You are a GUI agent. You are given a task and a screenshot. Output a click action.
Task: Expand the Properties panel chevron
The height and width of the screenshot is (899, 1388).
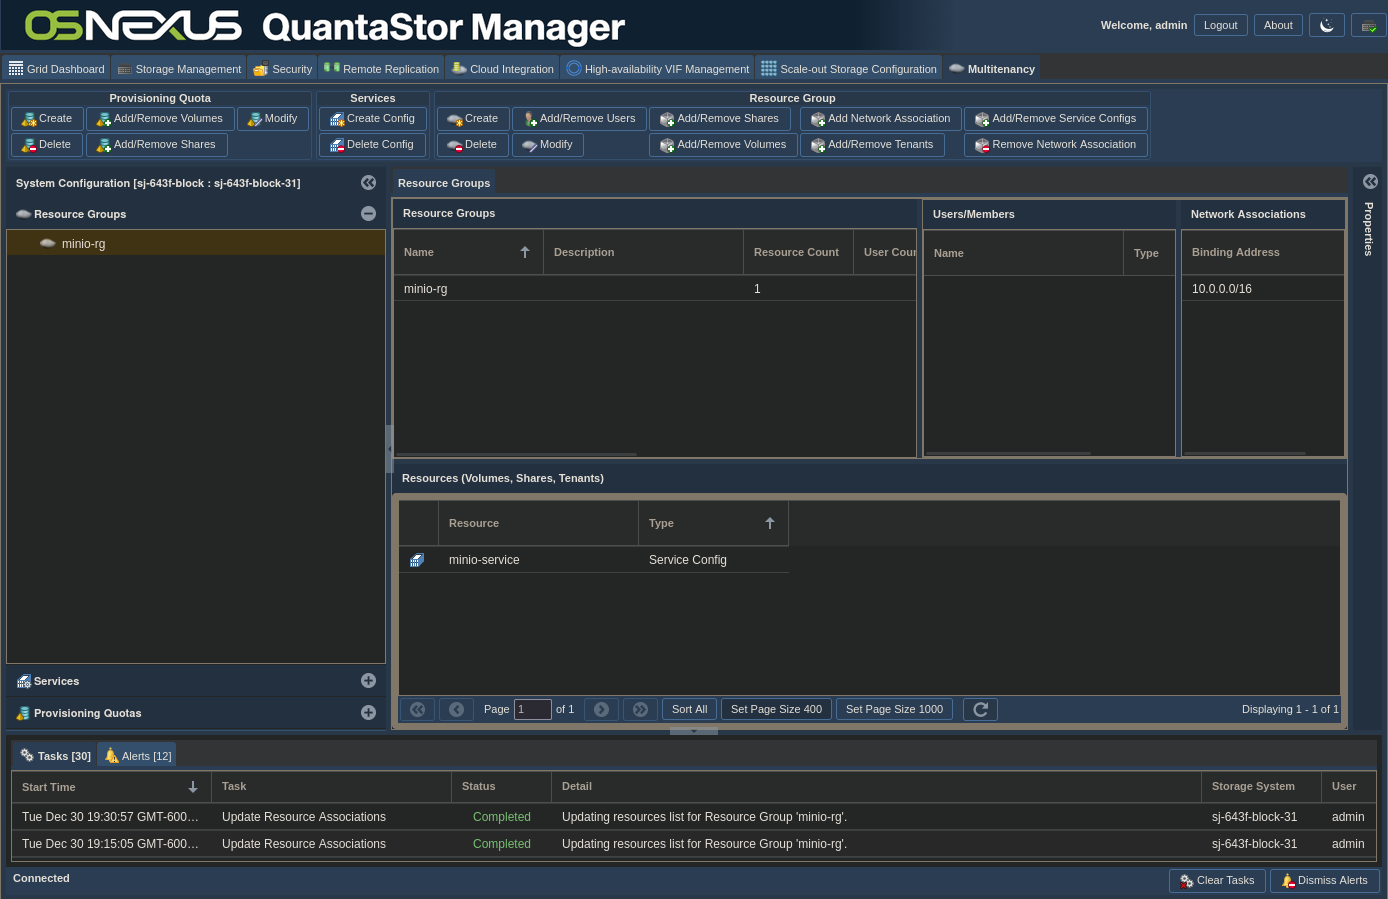tap(1370, 182)
